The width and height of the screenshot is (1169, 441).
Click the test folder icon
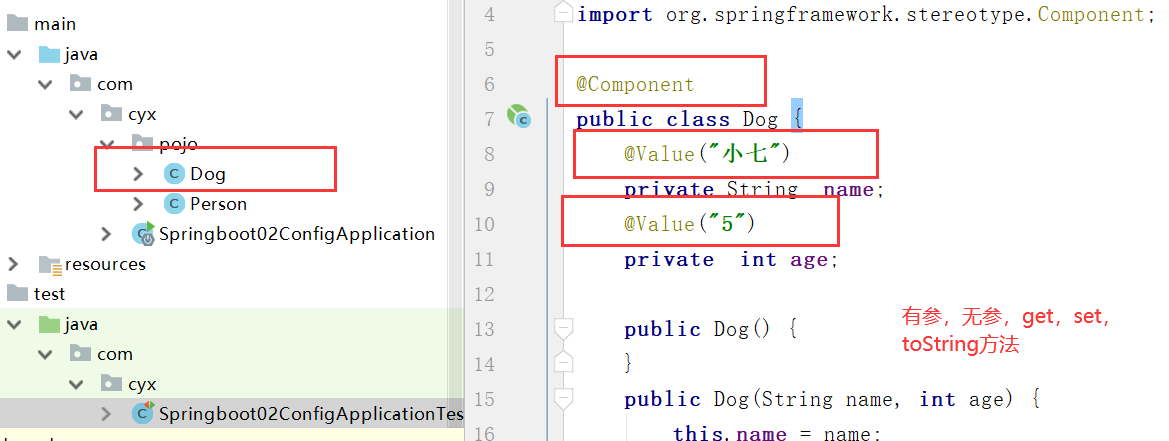tap(18, 294)
